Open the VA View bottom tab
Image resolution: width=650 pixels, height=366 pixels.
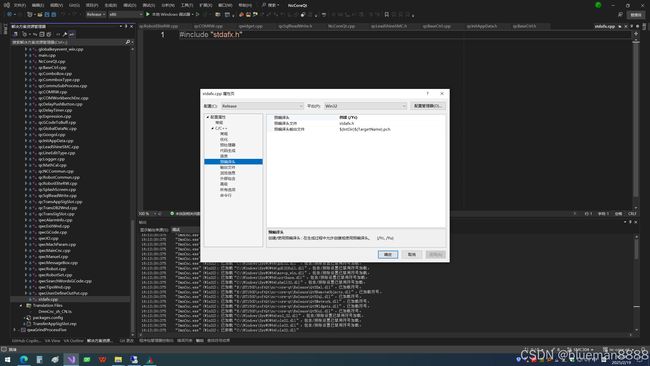53,341
